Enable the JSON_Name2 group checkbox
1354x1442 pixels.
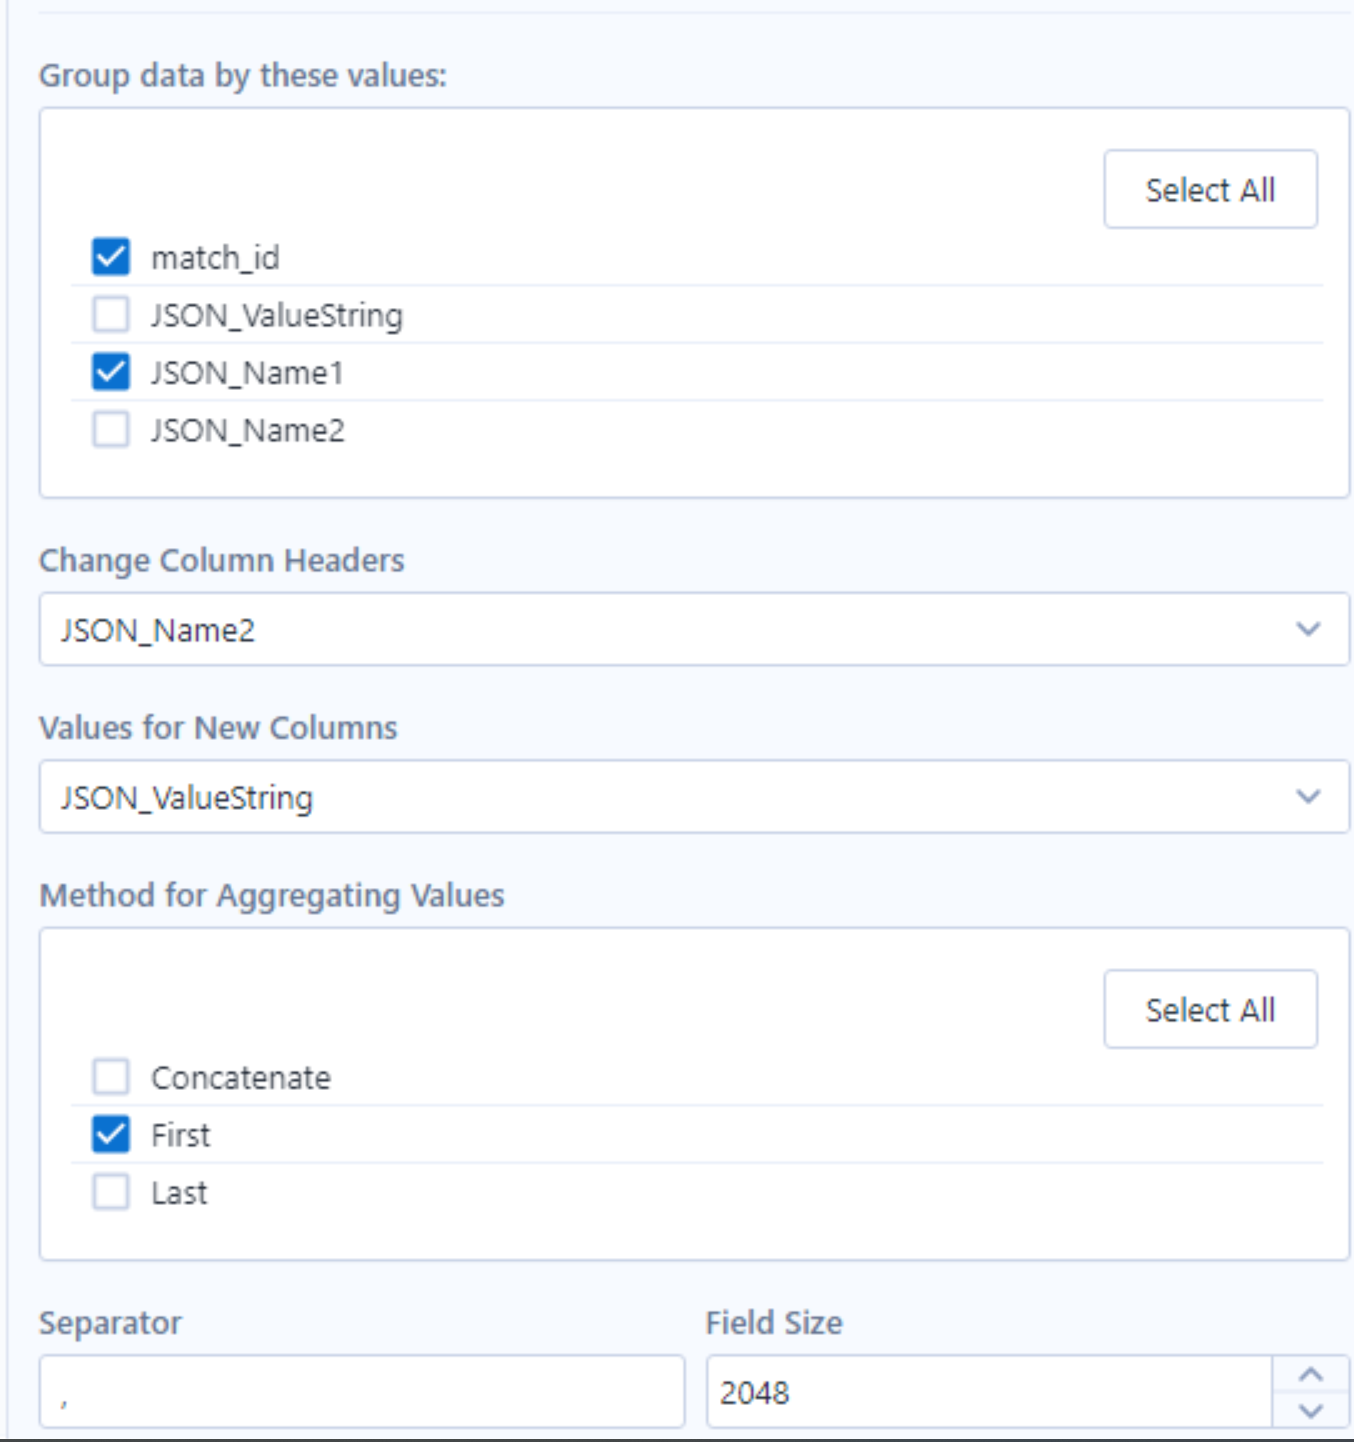pyautogui.click(x=111, y=430)
